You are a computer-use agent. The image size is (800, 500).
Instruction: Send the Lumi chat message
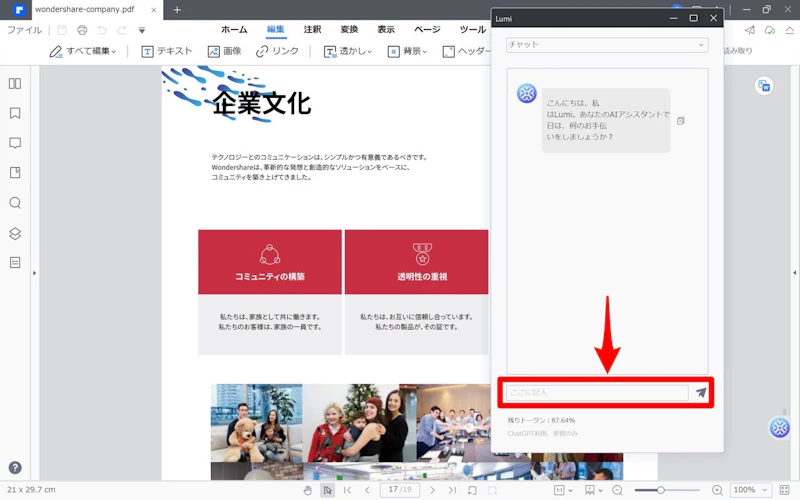click(x=701, y=392)
